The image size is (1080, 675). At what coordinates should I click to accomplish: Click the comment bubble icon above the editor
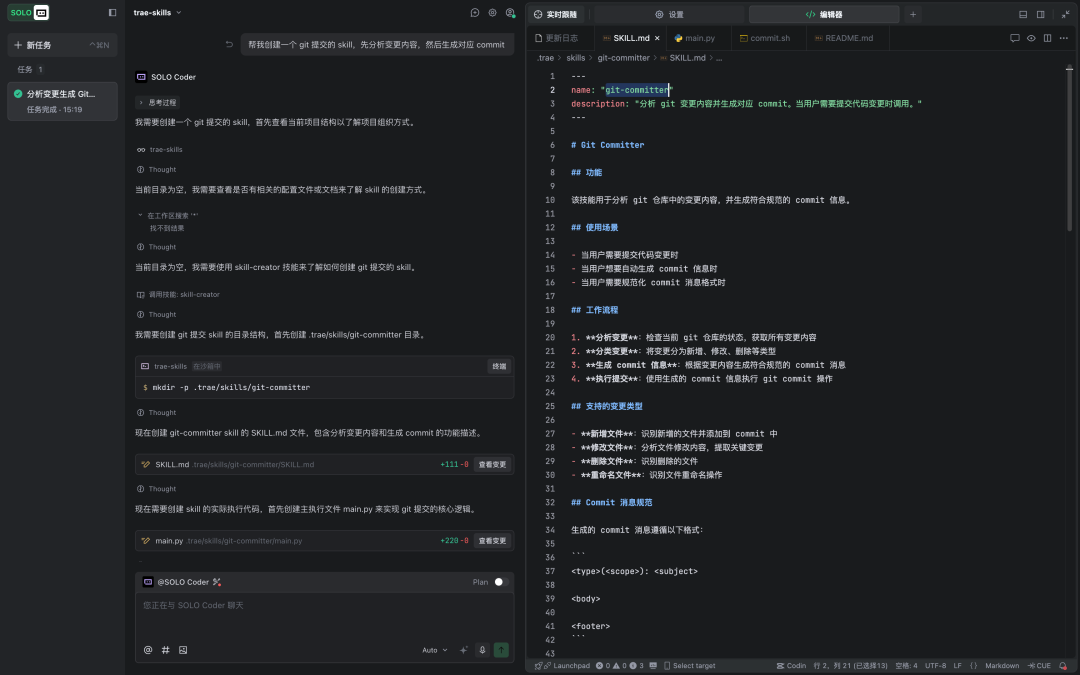1014,37
